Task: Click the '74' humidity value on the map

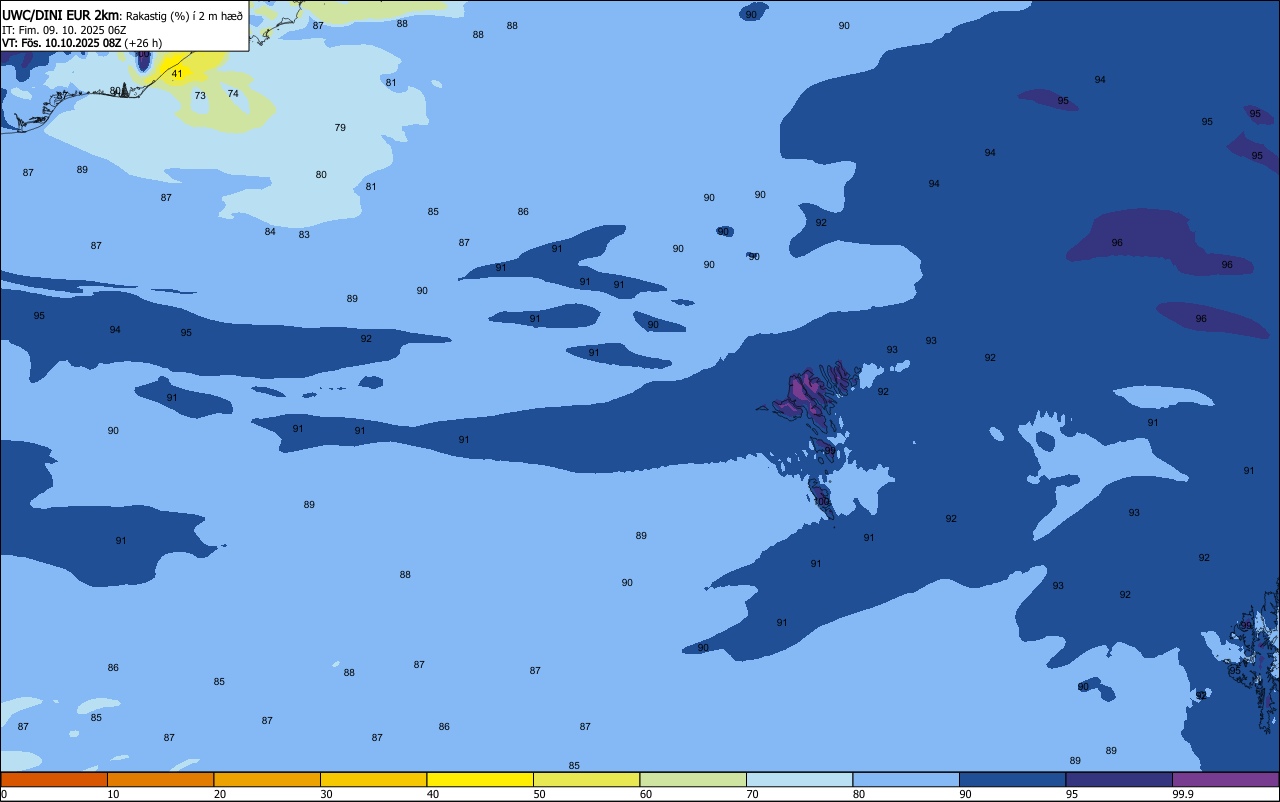Action: 233,94
